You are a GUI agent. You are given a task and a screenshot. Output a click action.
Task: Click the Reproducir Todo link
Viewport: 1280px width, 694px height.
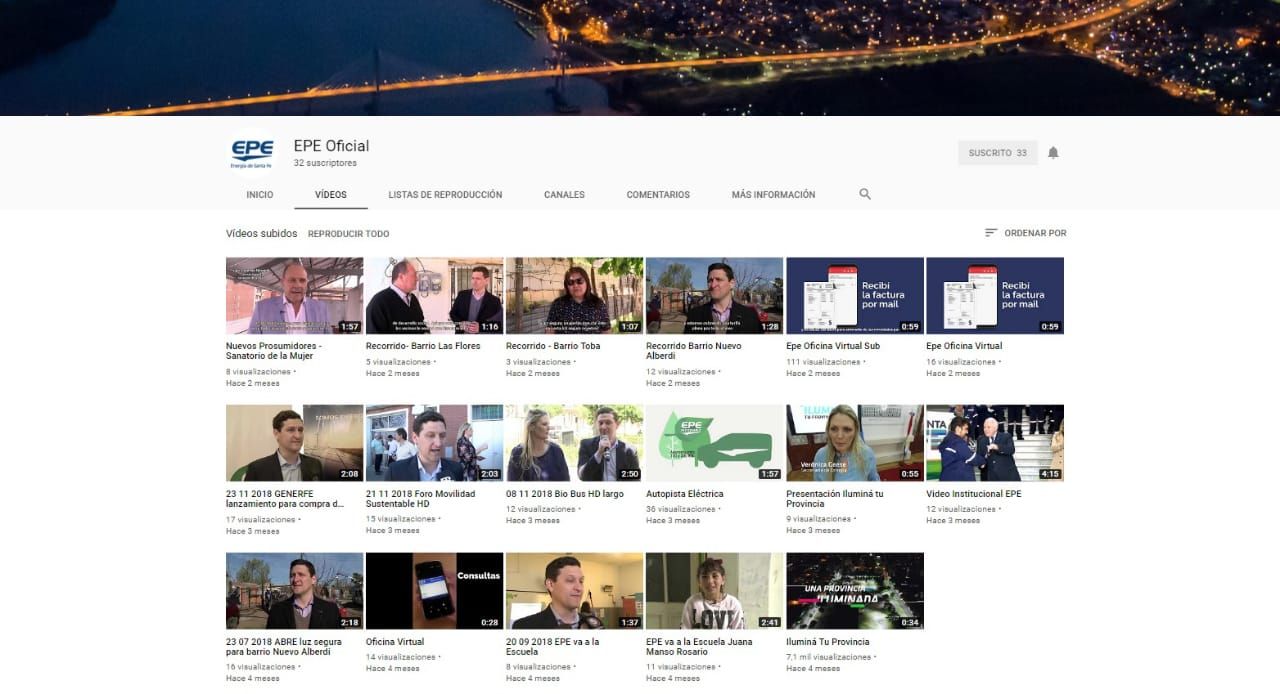coord(348,234)
